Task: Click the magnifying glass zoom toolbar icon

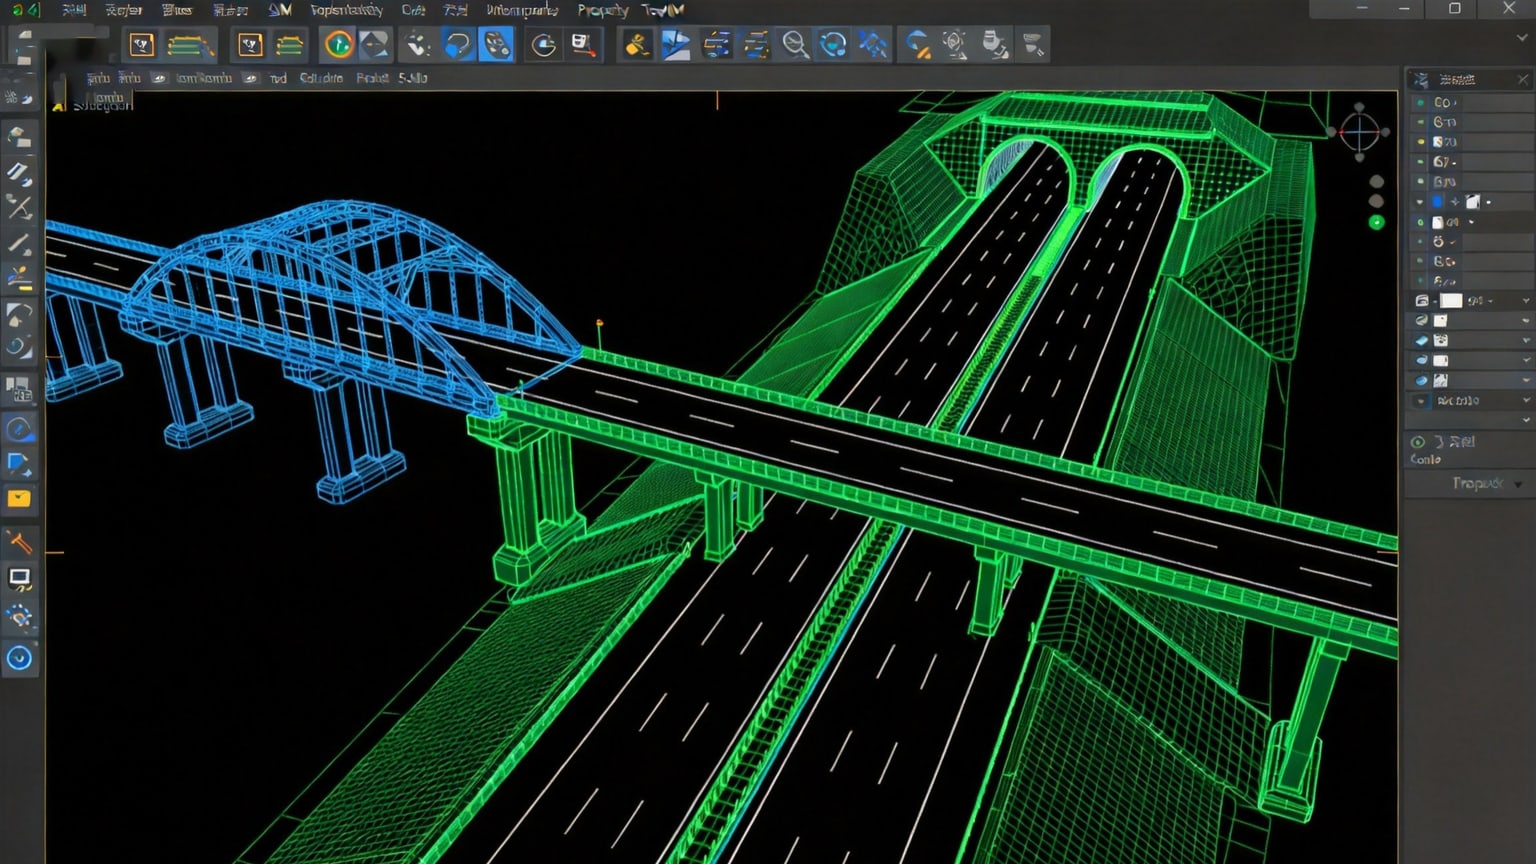Action: (x=795, y=45)
